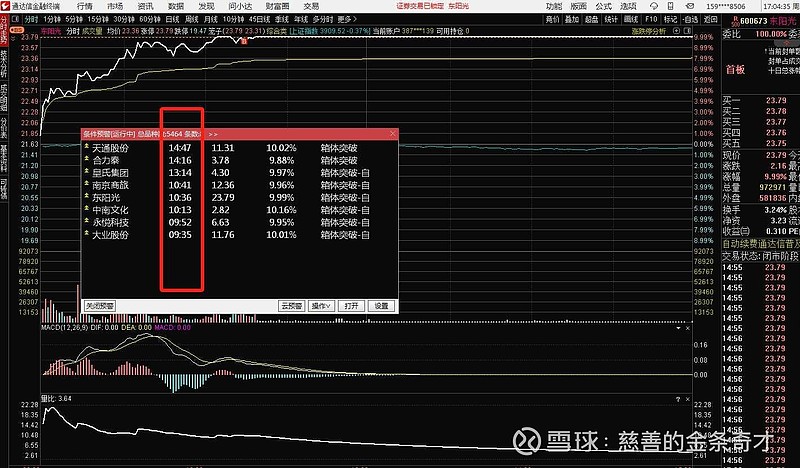Click the panel toggle icon right of plus icon
Viewport: 800px width, 468px height.
[x=687, y=31]
